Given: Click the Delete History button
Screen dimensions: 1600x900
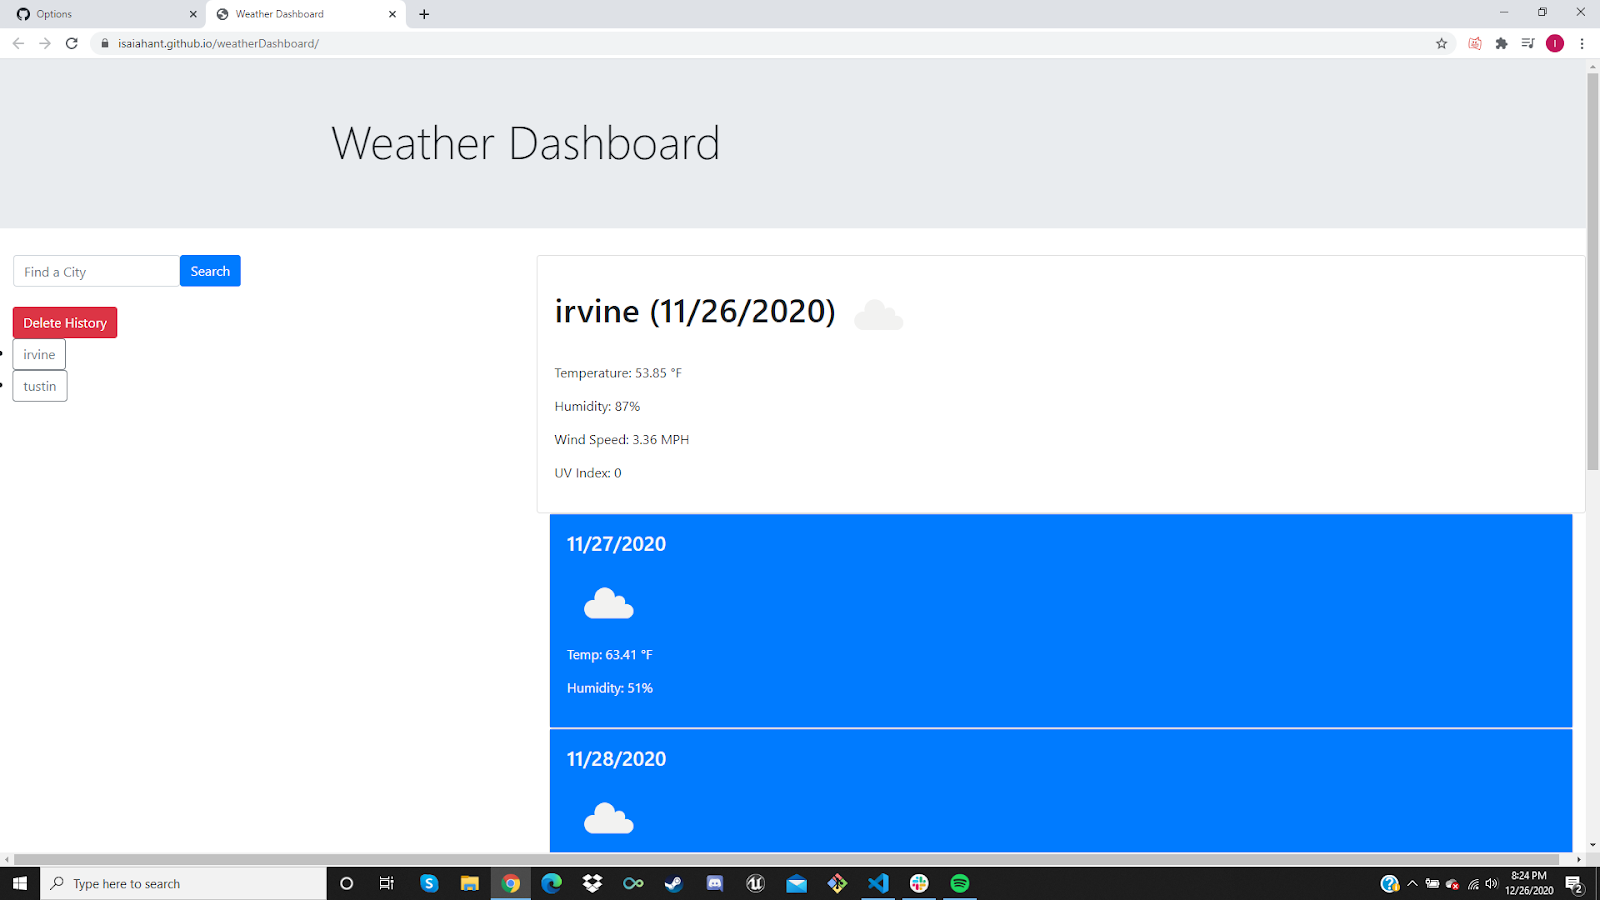Looking at the screenshot, I should (64, 322).
